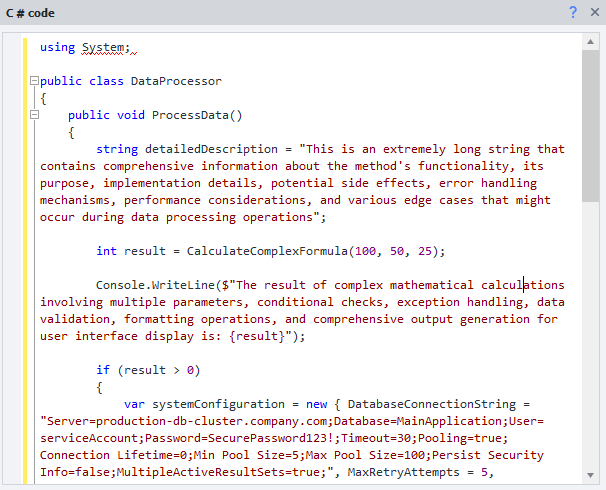The height and width of the screenshot is (490, 606).
Task: Click the underlined 'System;' text
Action: 106,47
